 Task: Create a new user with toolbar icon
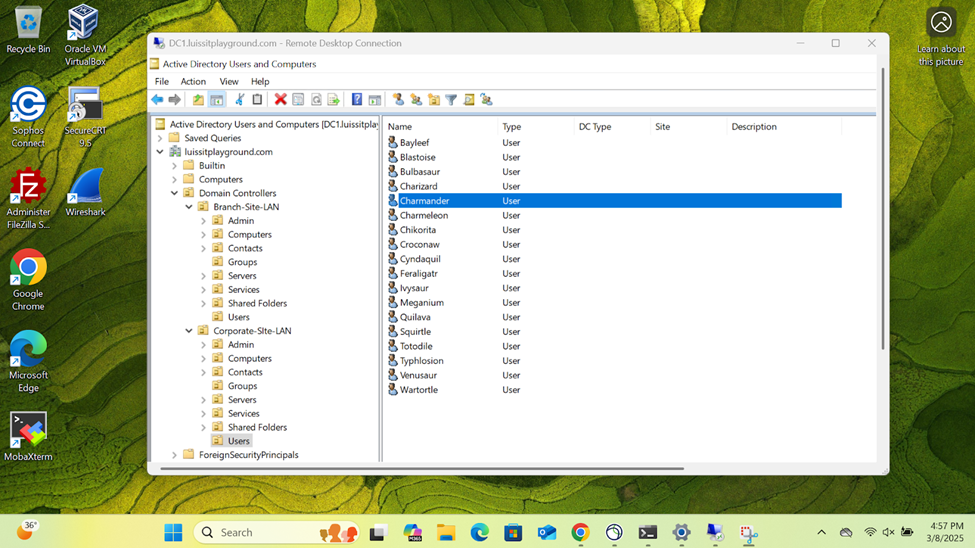click(x=398, y=100)
